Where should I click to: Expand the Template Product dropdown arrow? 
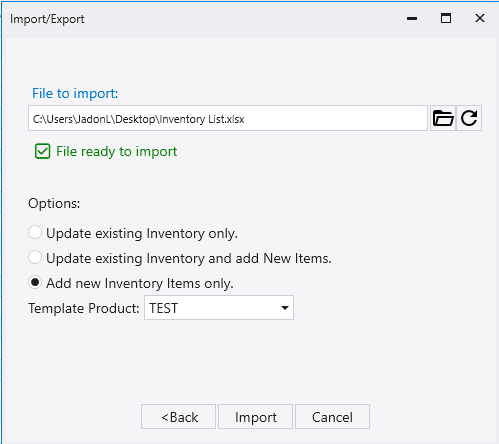(285, 308)
